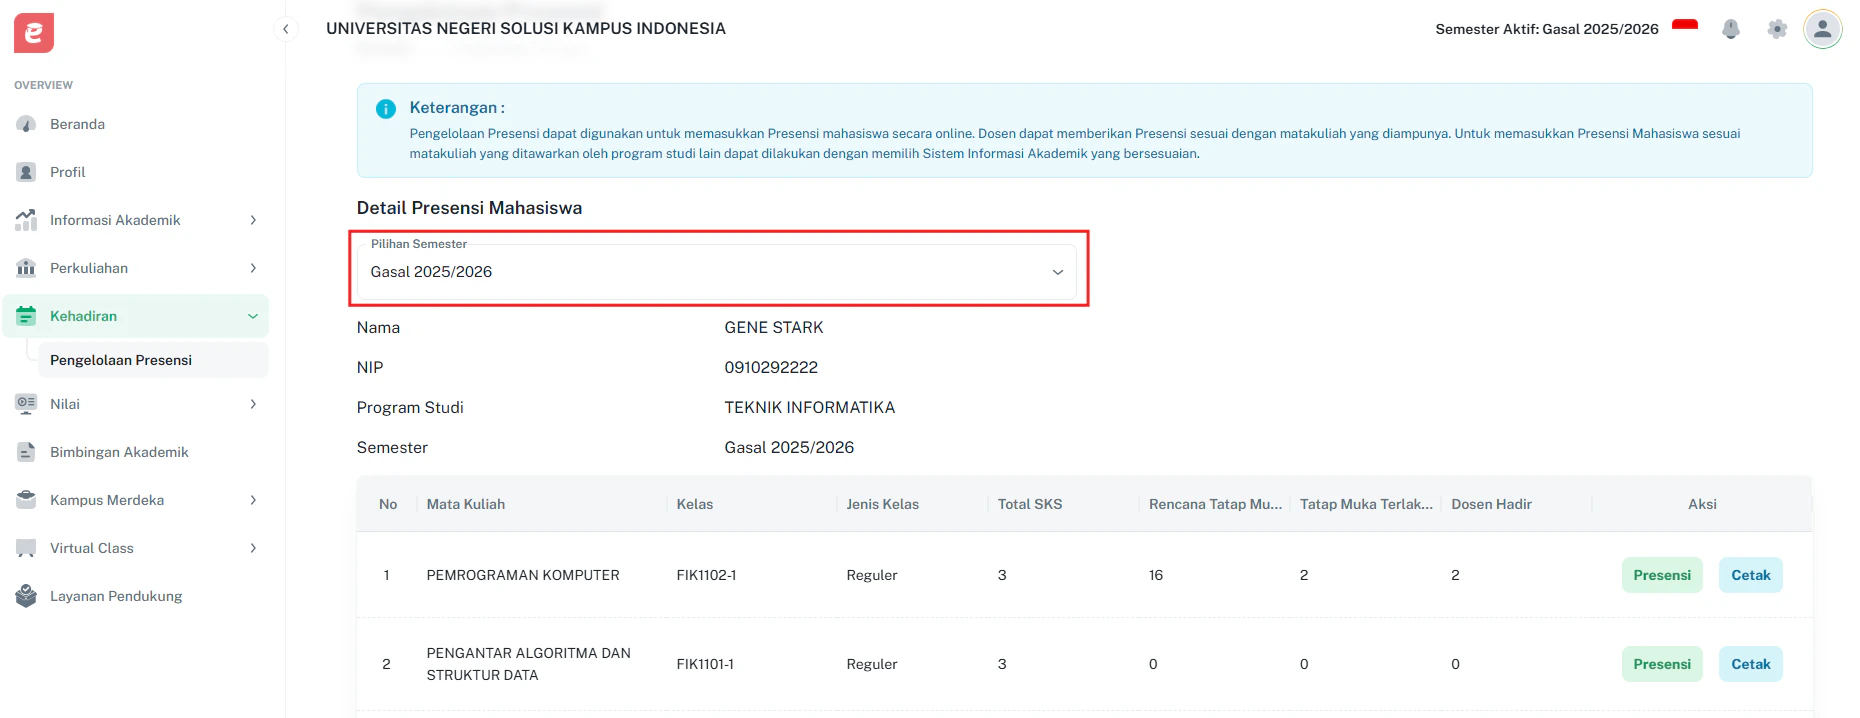This screenshot has width=1860, height=718.
Task: Click Cetak for Pemrograman Komputer
Action: [x=1751, y=575]
